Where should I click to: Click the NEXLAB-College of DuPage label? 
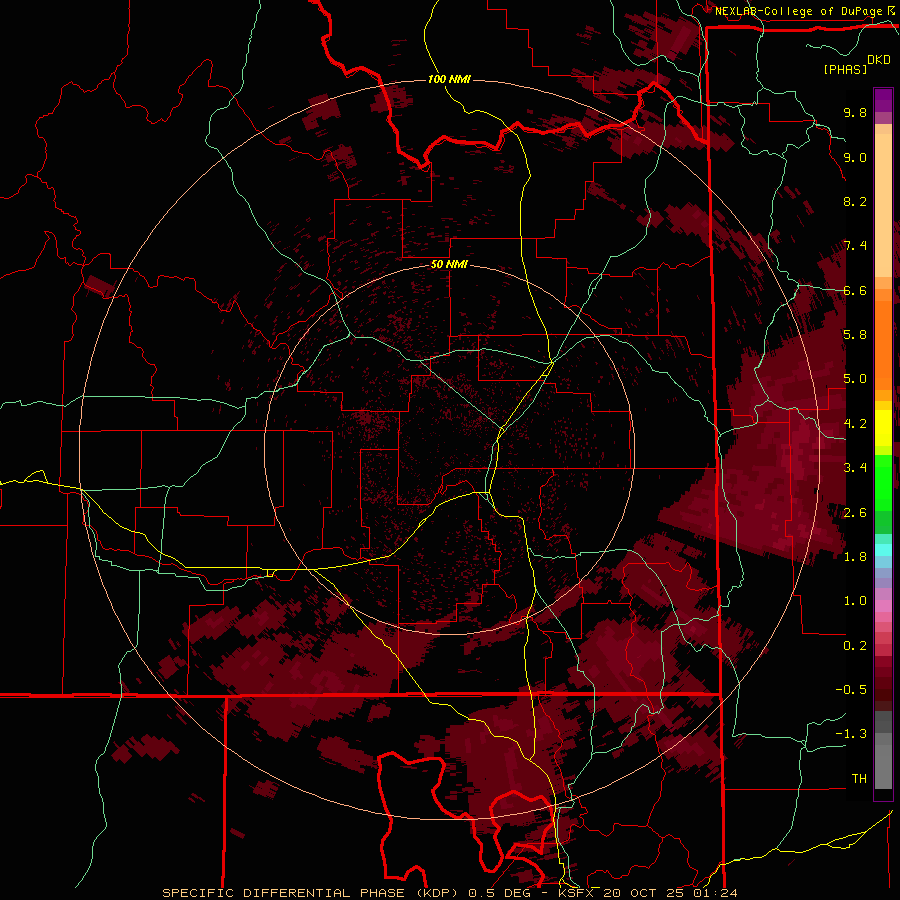tap(798, 11)
